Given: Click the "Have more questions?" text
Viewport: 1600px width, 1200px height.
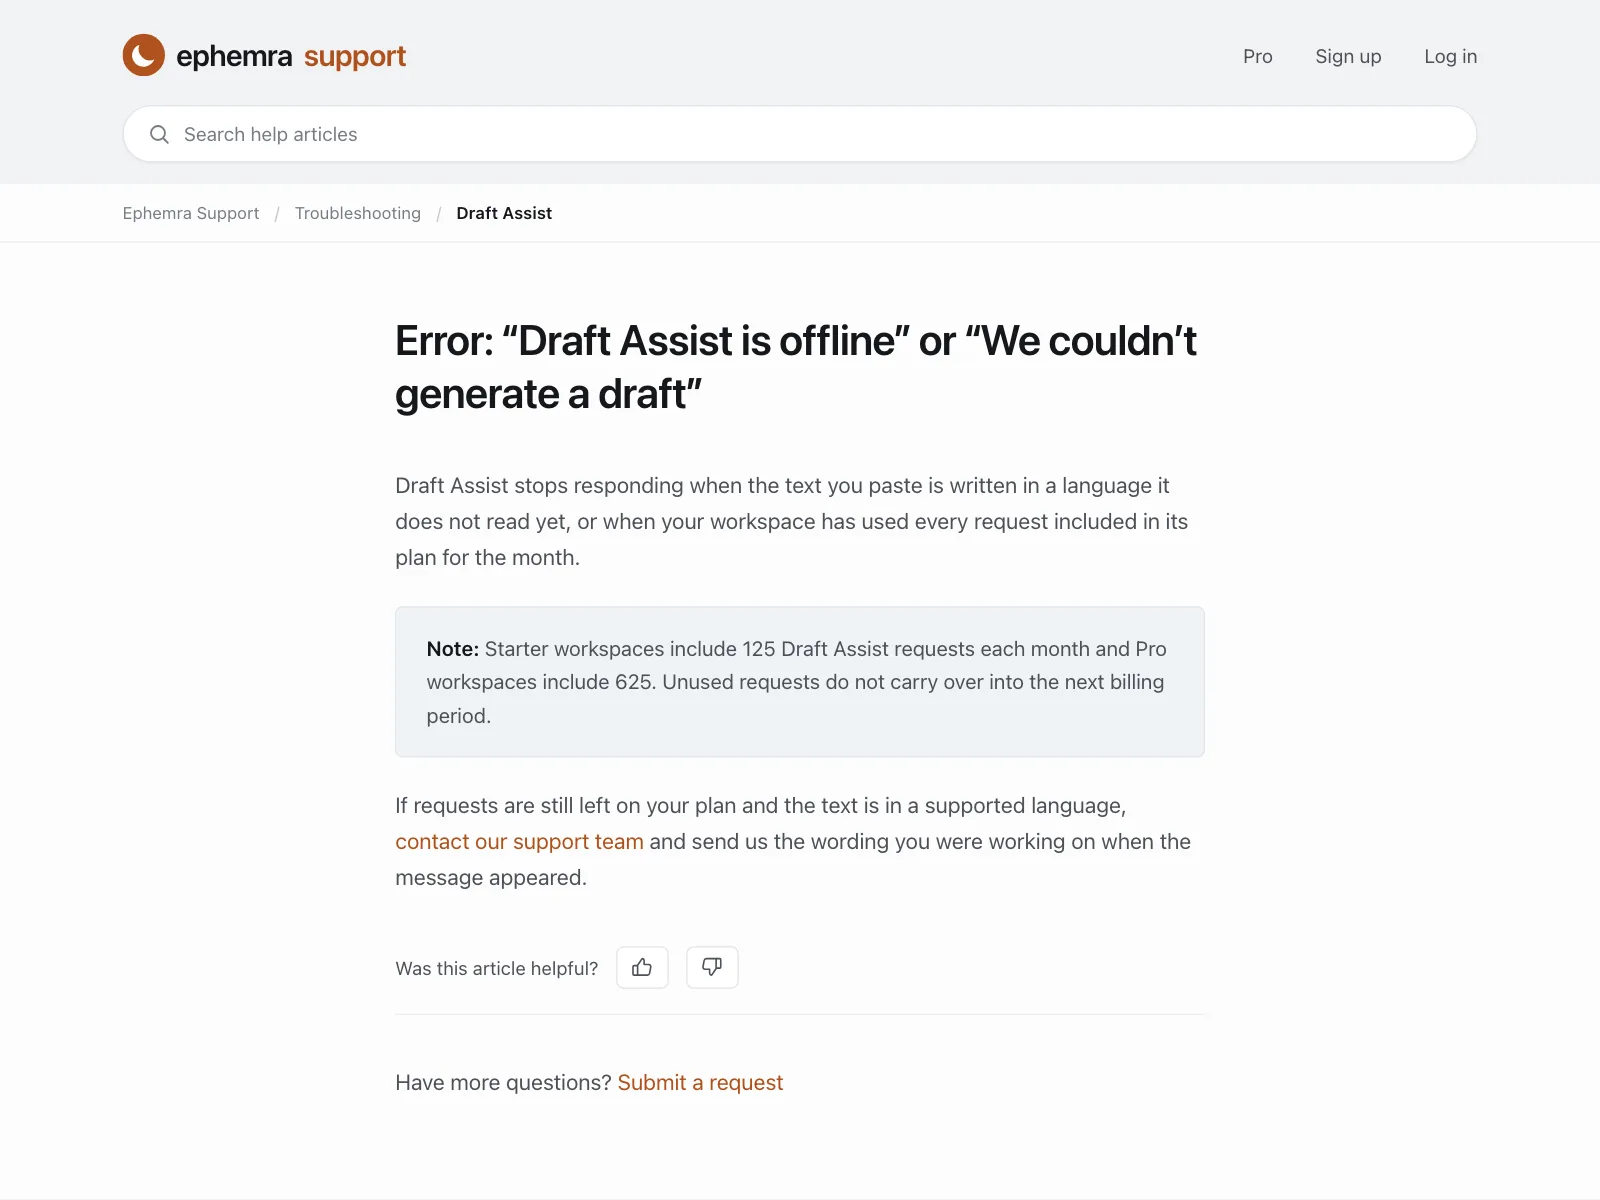Looking at the screenshot, I should tap(503, 1083).
